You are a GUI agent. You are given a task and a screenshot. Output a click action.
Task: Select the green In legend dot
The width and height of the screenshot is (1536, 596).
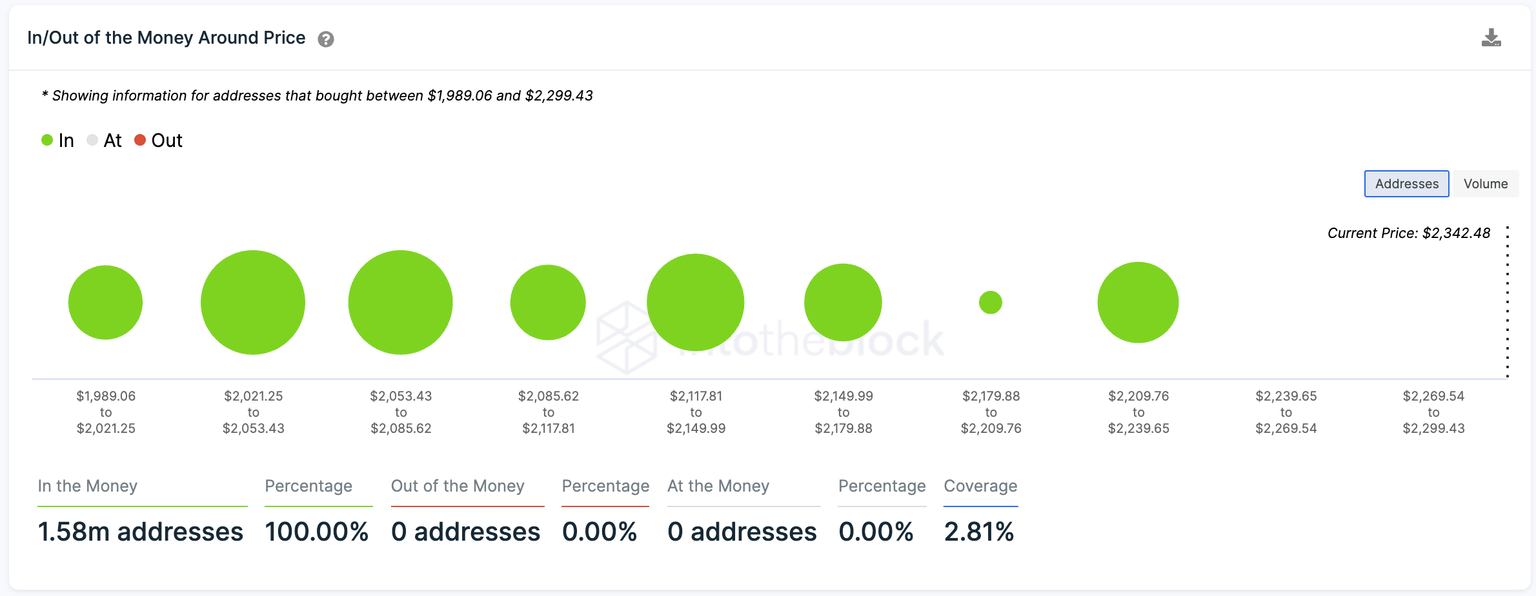[46, 140]
